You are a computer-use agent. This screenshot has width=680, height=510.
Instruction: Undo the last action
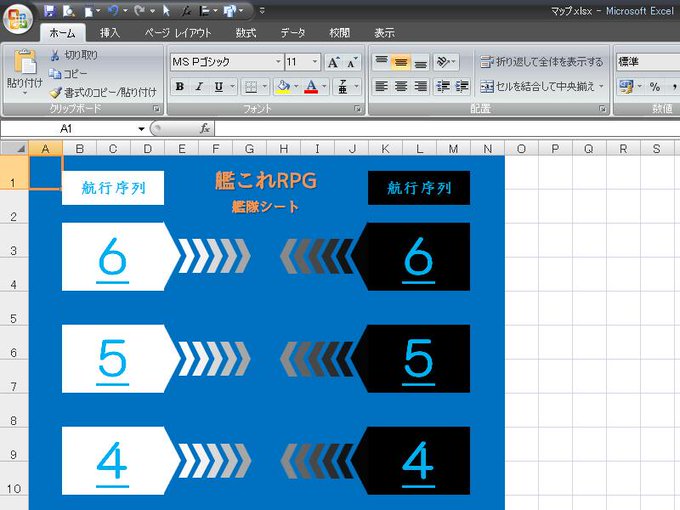[113, 11]
